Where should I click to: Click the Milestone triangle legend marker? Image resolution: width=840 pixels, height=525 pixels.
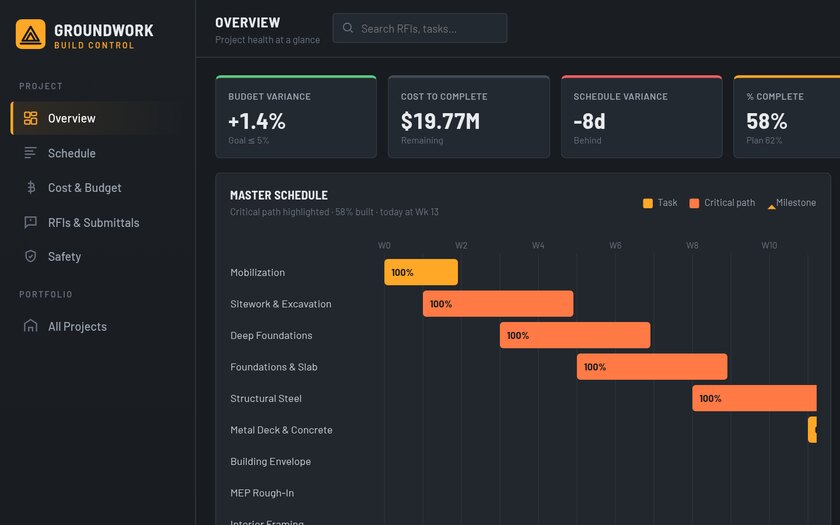[771, 206]
